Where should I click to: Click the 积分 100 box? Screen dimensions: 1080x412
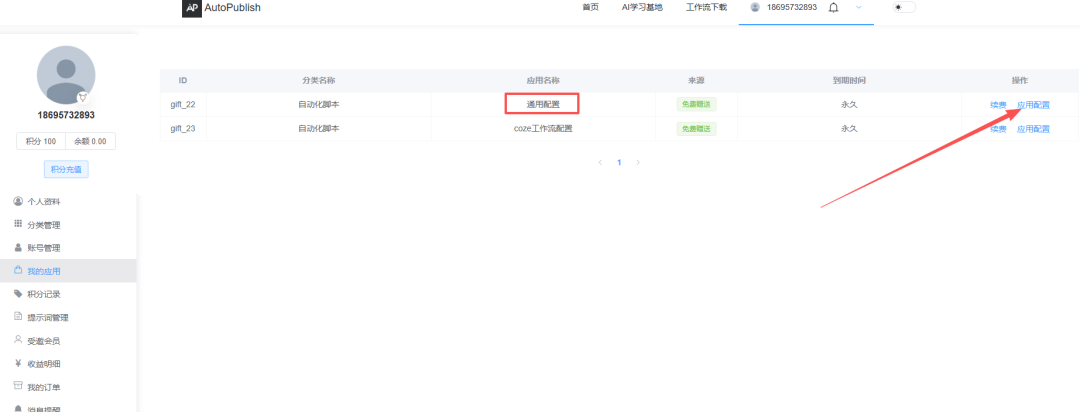tap(41, 141)
